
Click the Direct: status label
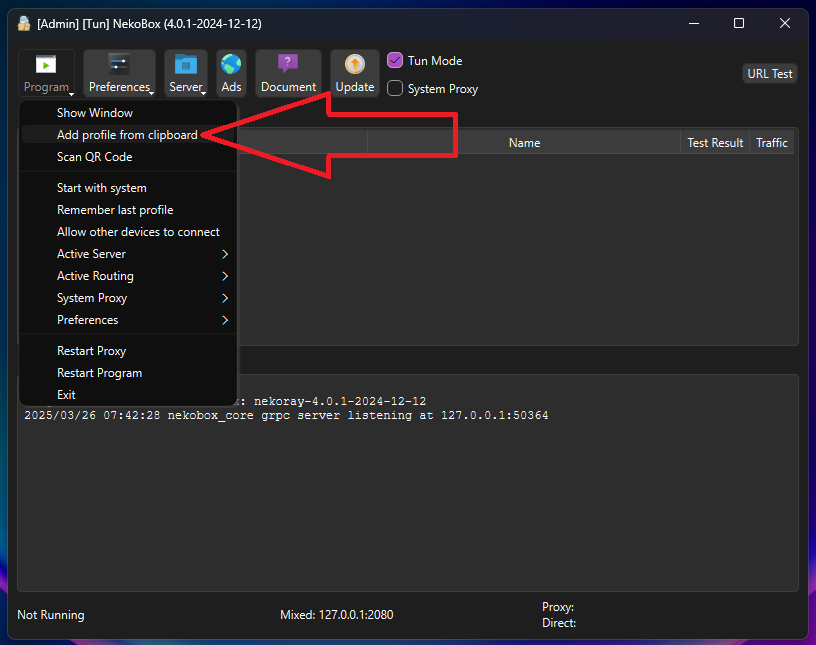pyautogui.click(x=559, y=623)
